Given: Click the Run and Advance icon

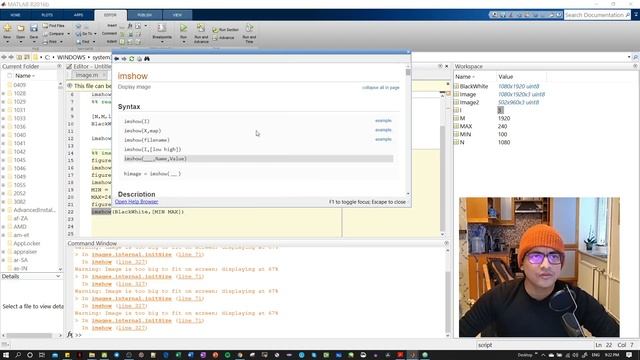Looking at the screenshot, I should 201,28.
